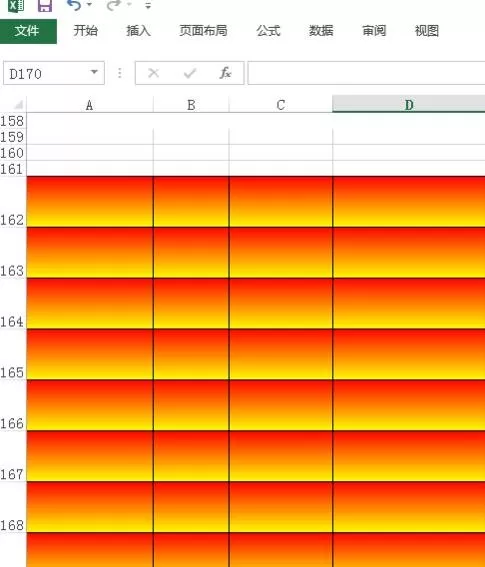
Task: Open the undo history dropdown arrow
Action: [89, 5]
